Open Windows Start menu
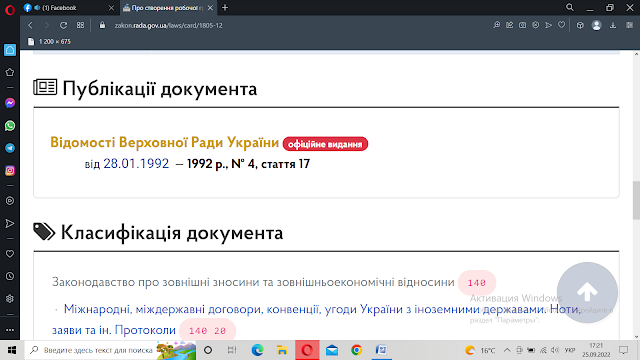The width and height of the screenshot is (640, 360). [x=12, y=350]
